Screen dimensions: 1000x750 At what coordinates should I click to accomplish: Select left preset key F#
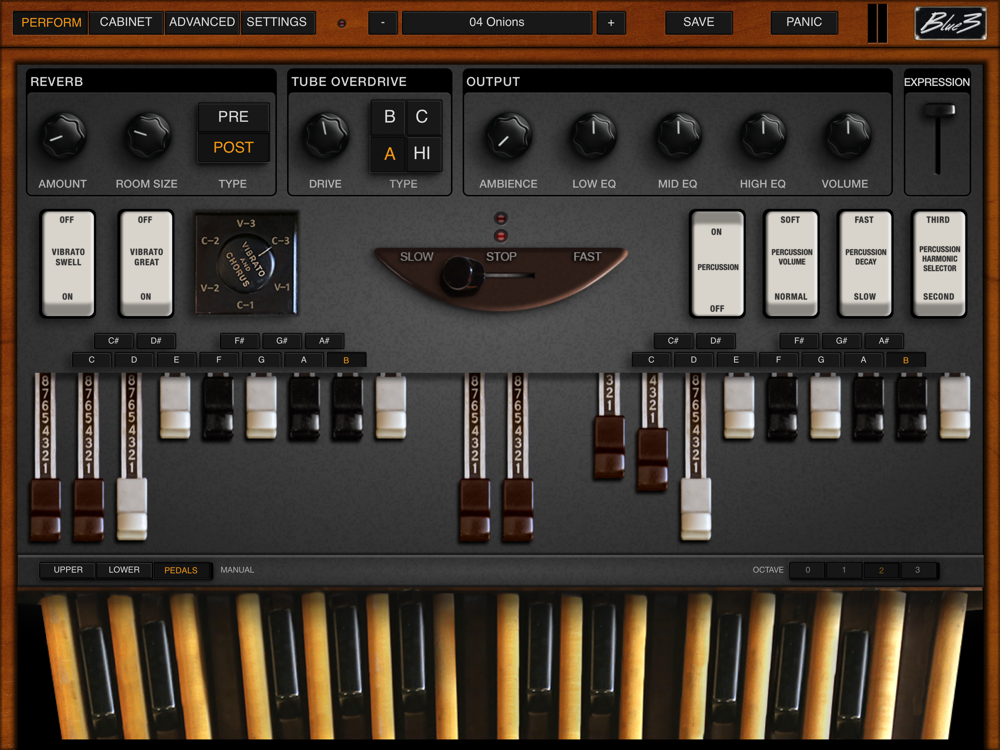pos(239,341)
